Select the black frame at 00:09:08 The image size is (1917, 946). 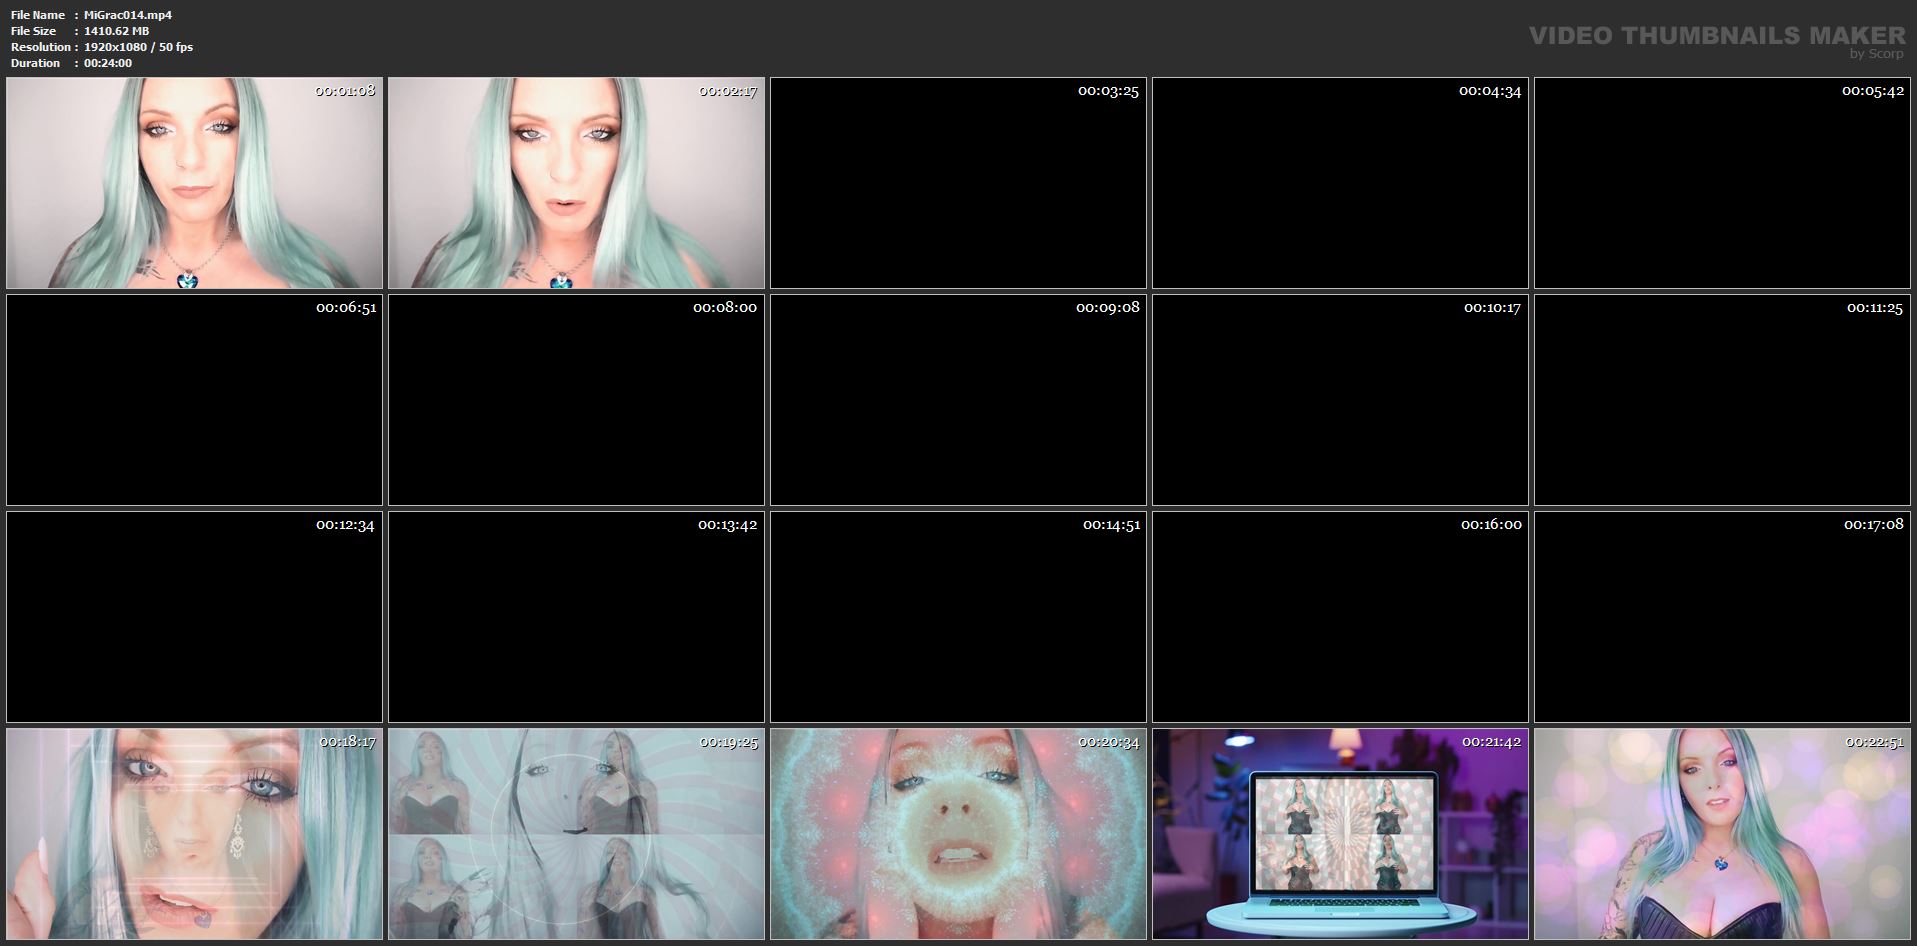tap(958, 400)
